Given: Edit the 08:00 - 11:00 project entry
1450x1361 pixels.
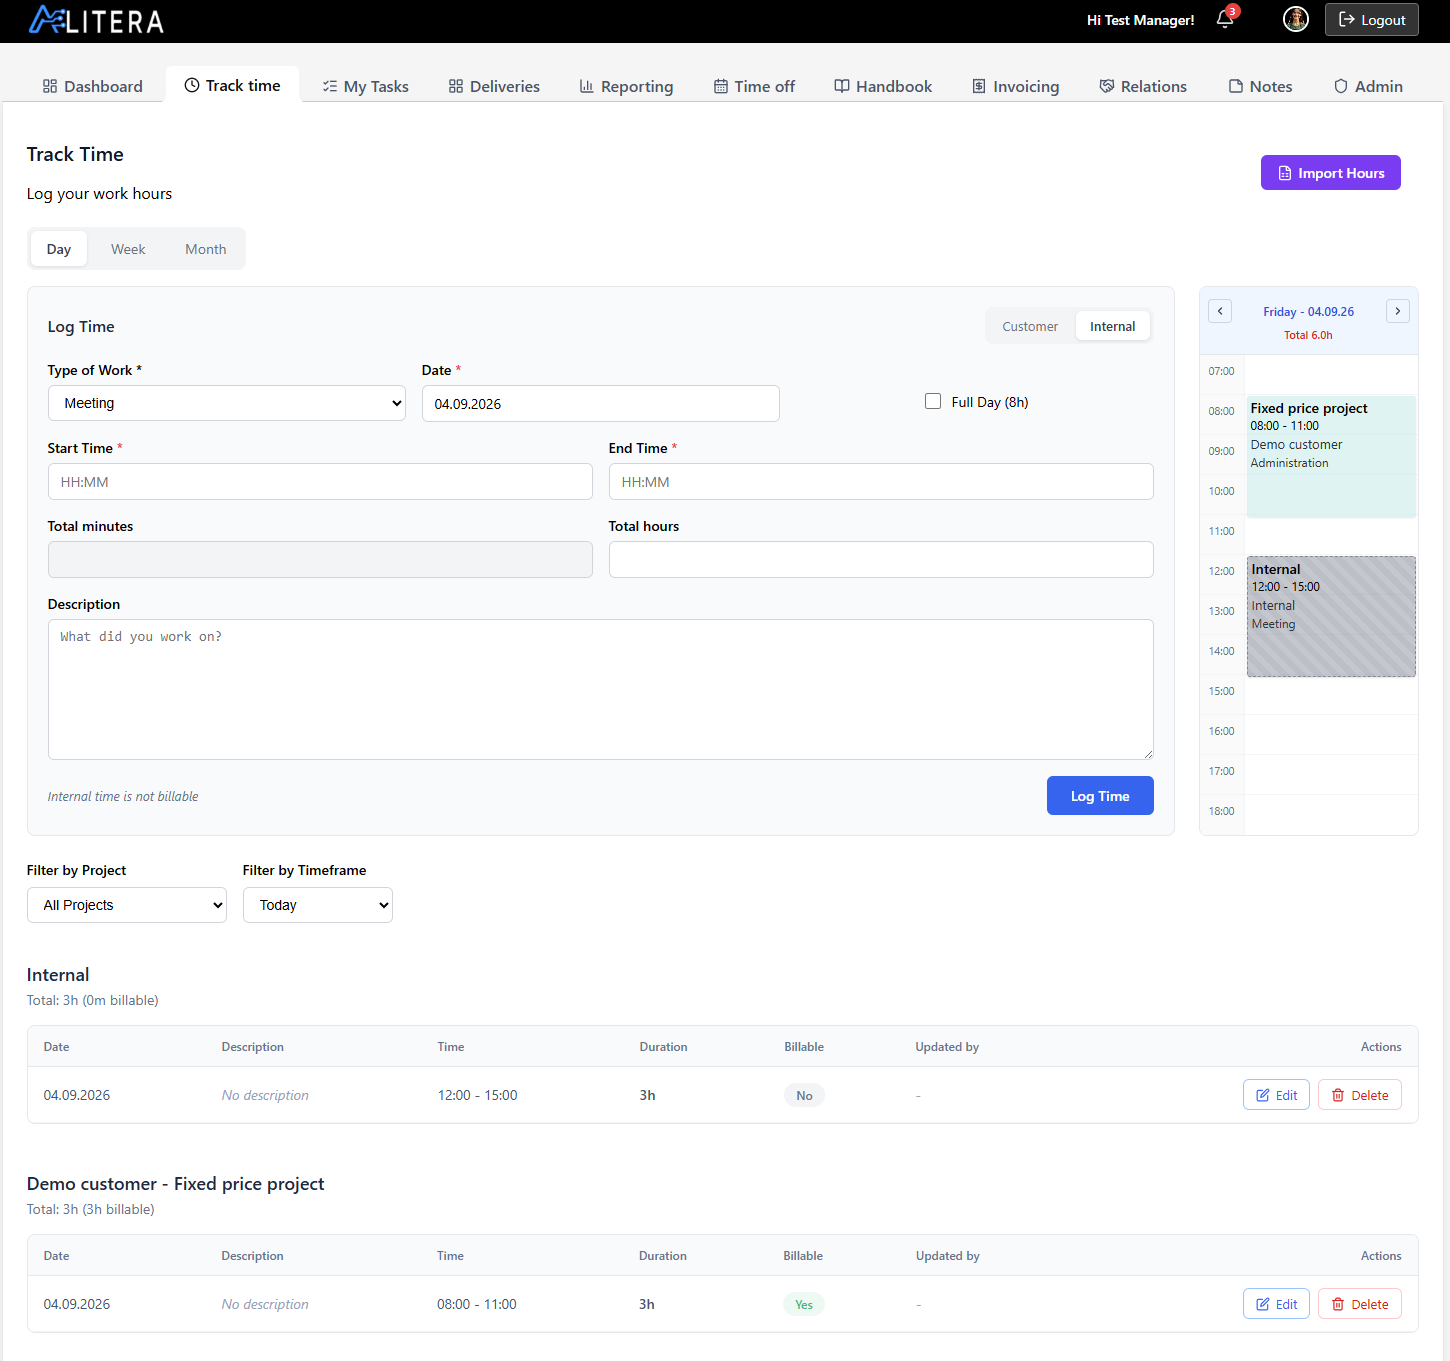Looking at the screenshot, I should [1276, 1304].
